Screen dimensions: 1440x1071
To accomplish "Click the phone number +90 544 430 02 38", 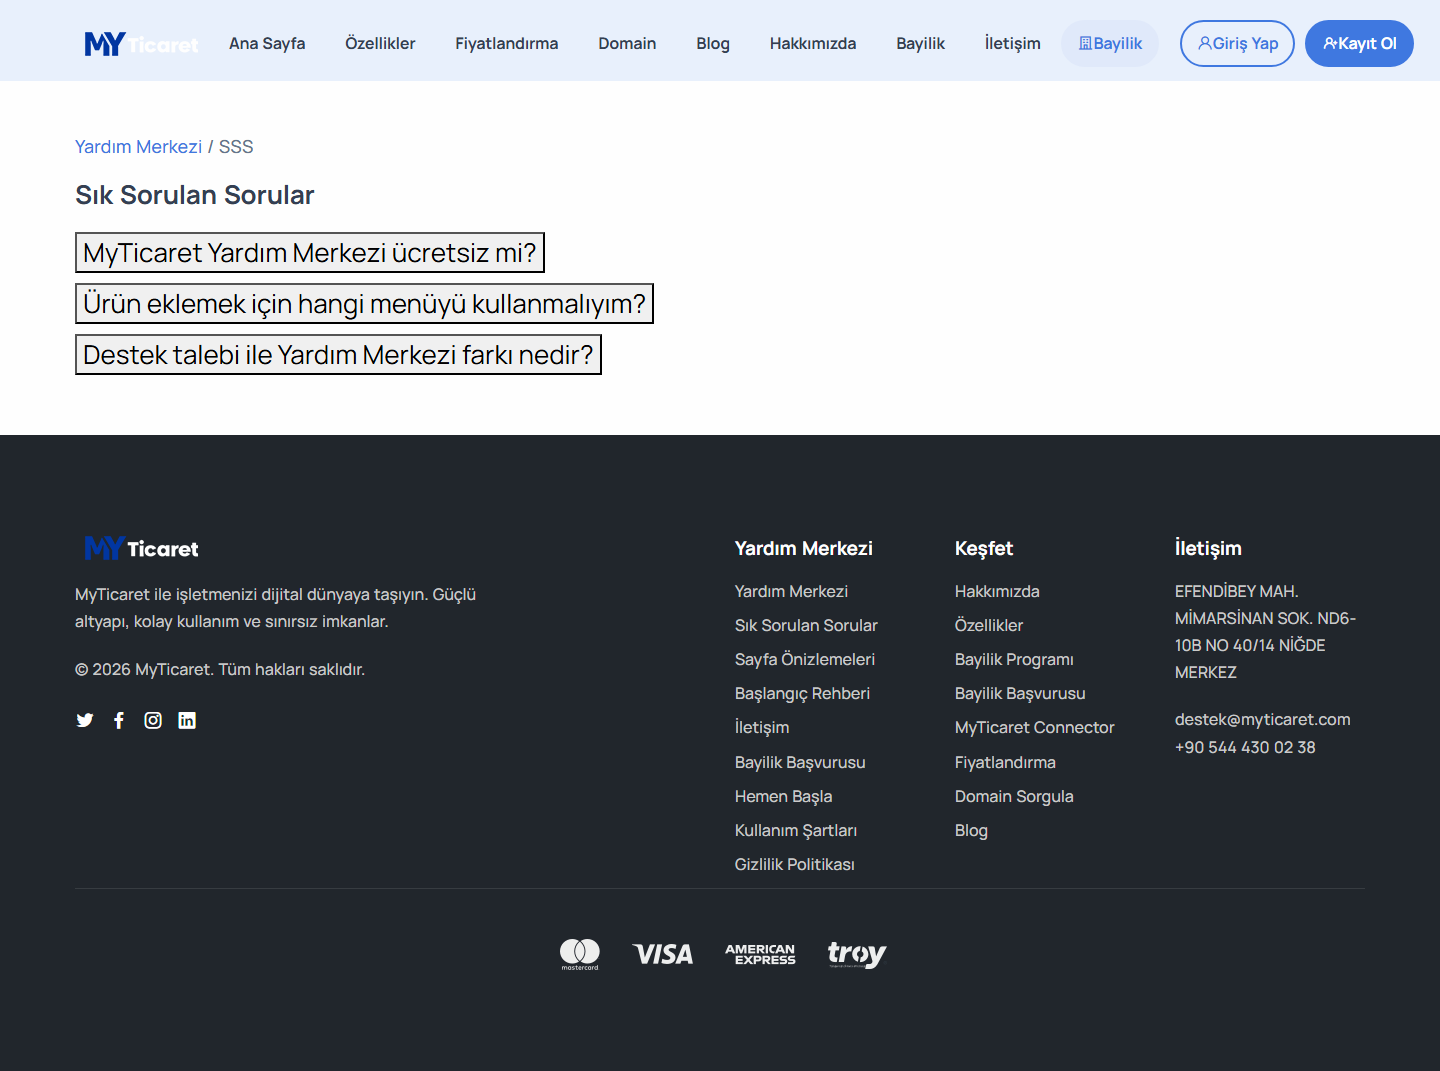I will (1245, 748).
